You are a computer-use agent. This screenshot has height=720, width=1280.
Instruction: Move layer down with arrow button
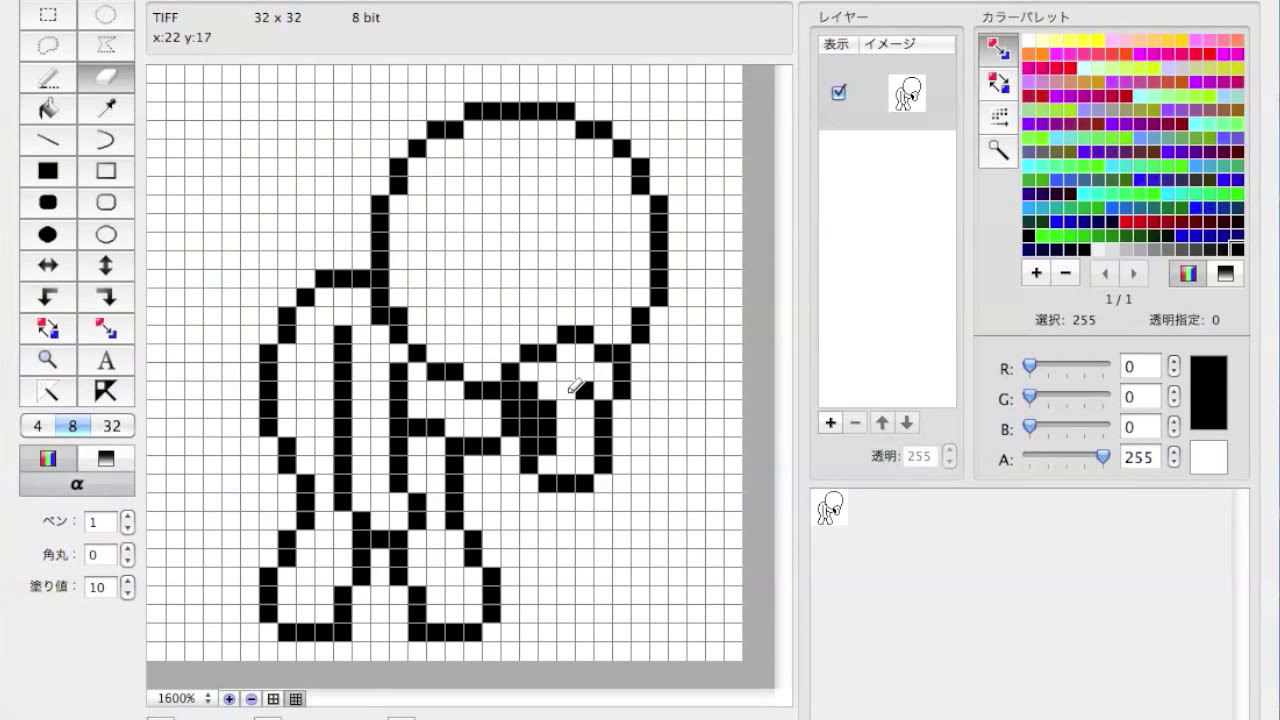click(x=907, y=423)
